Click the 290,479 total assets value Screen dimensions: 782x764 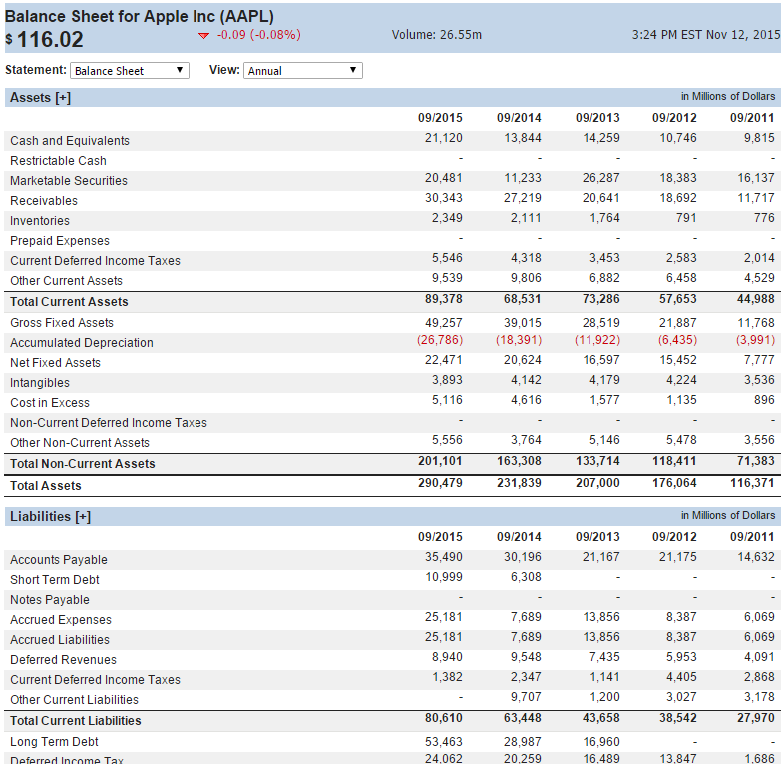[440, 483]
